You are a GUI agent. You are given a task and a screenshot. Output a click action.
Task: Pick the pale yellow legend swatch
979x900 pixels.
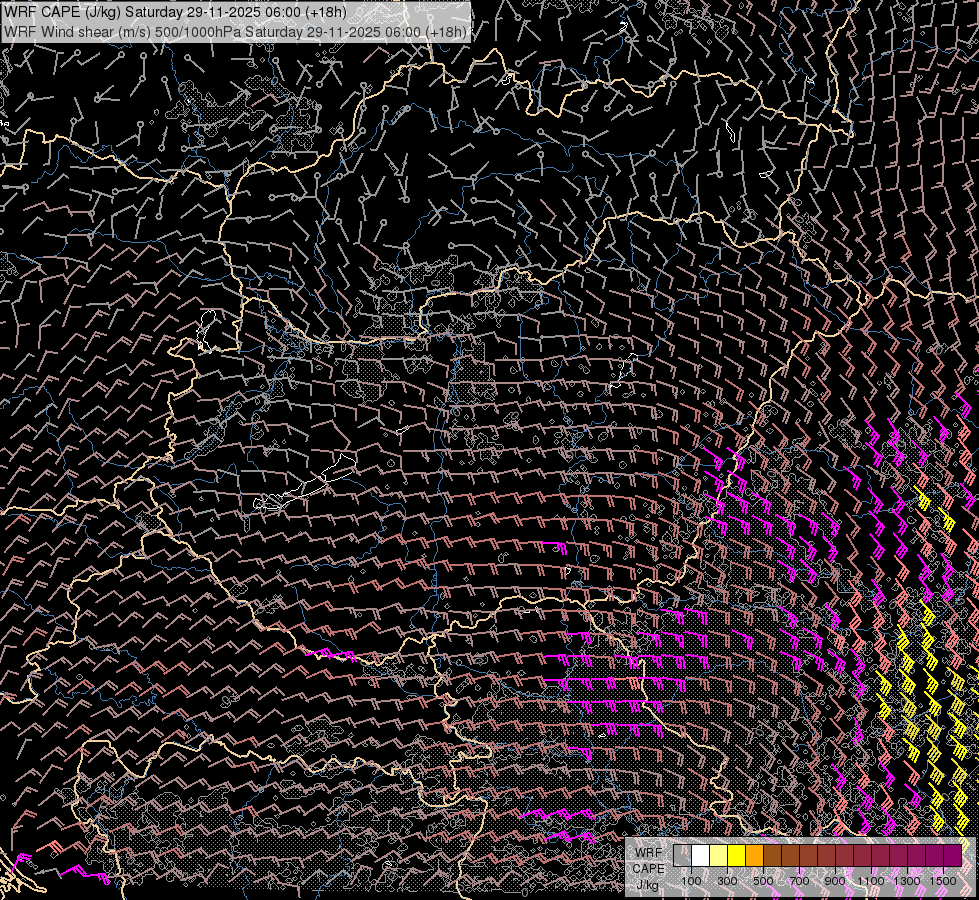719,856
